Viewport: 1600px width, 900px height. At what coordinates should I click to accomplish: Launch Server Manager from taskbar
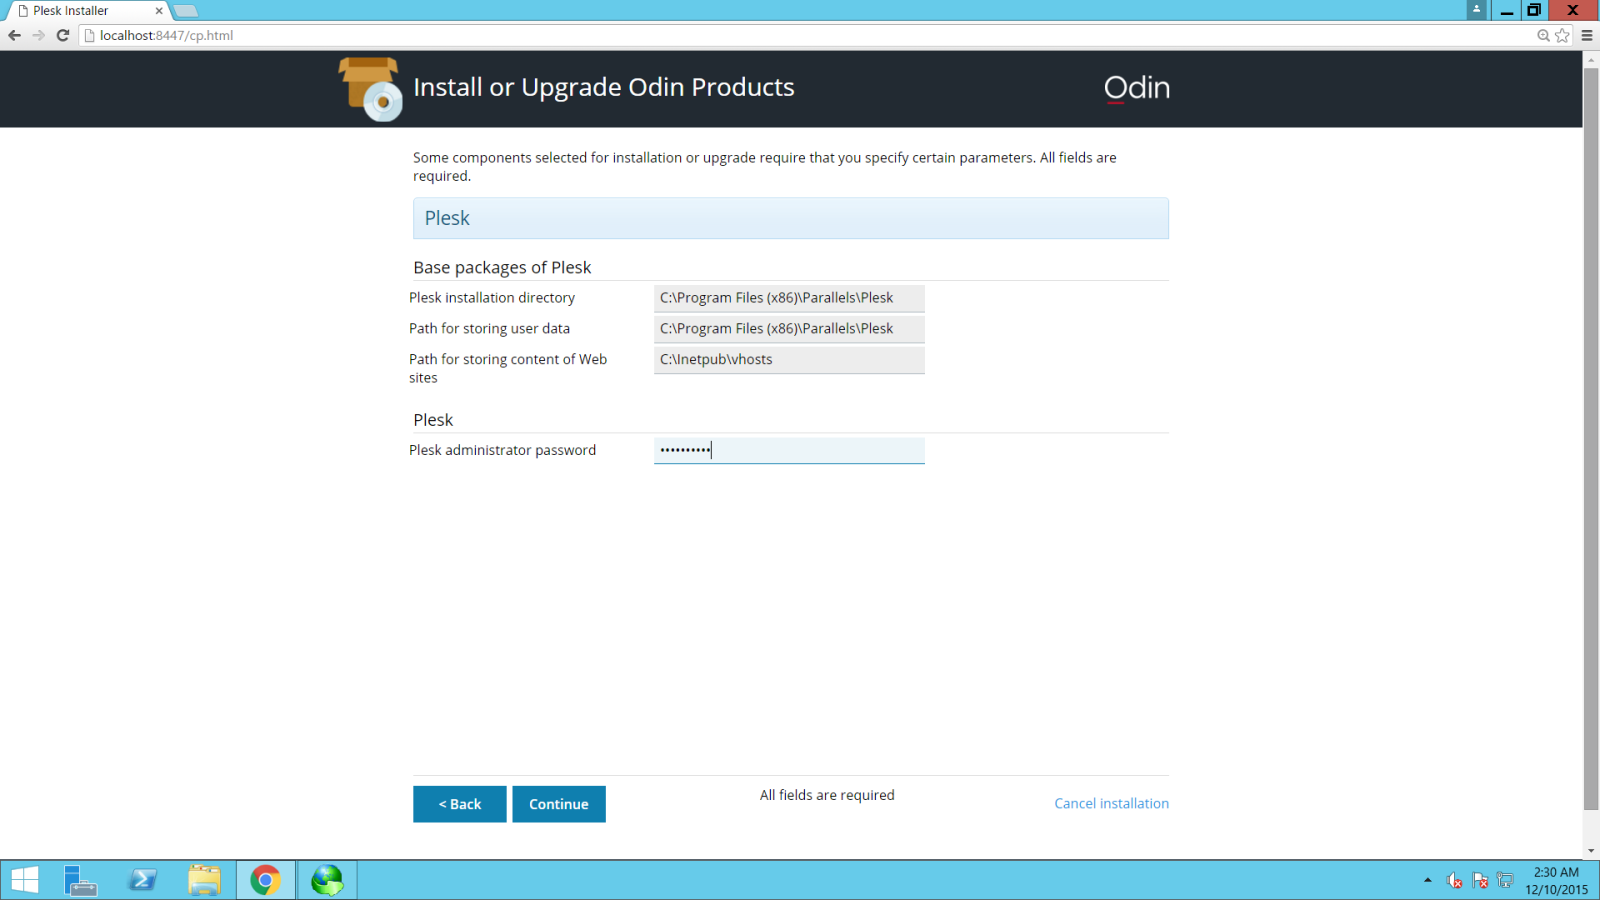(x=80, y=880)
